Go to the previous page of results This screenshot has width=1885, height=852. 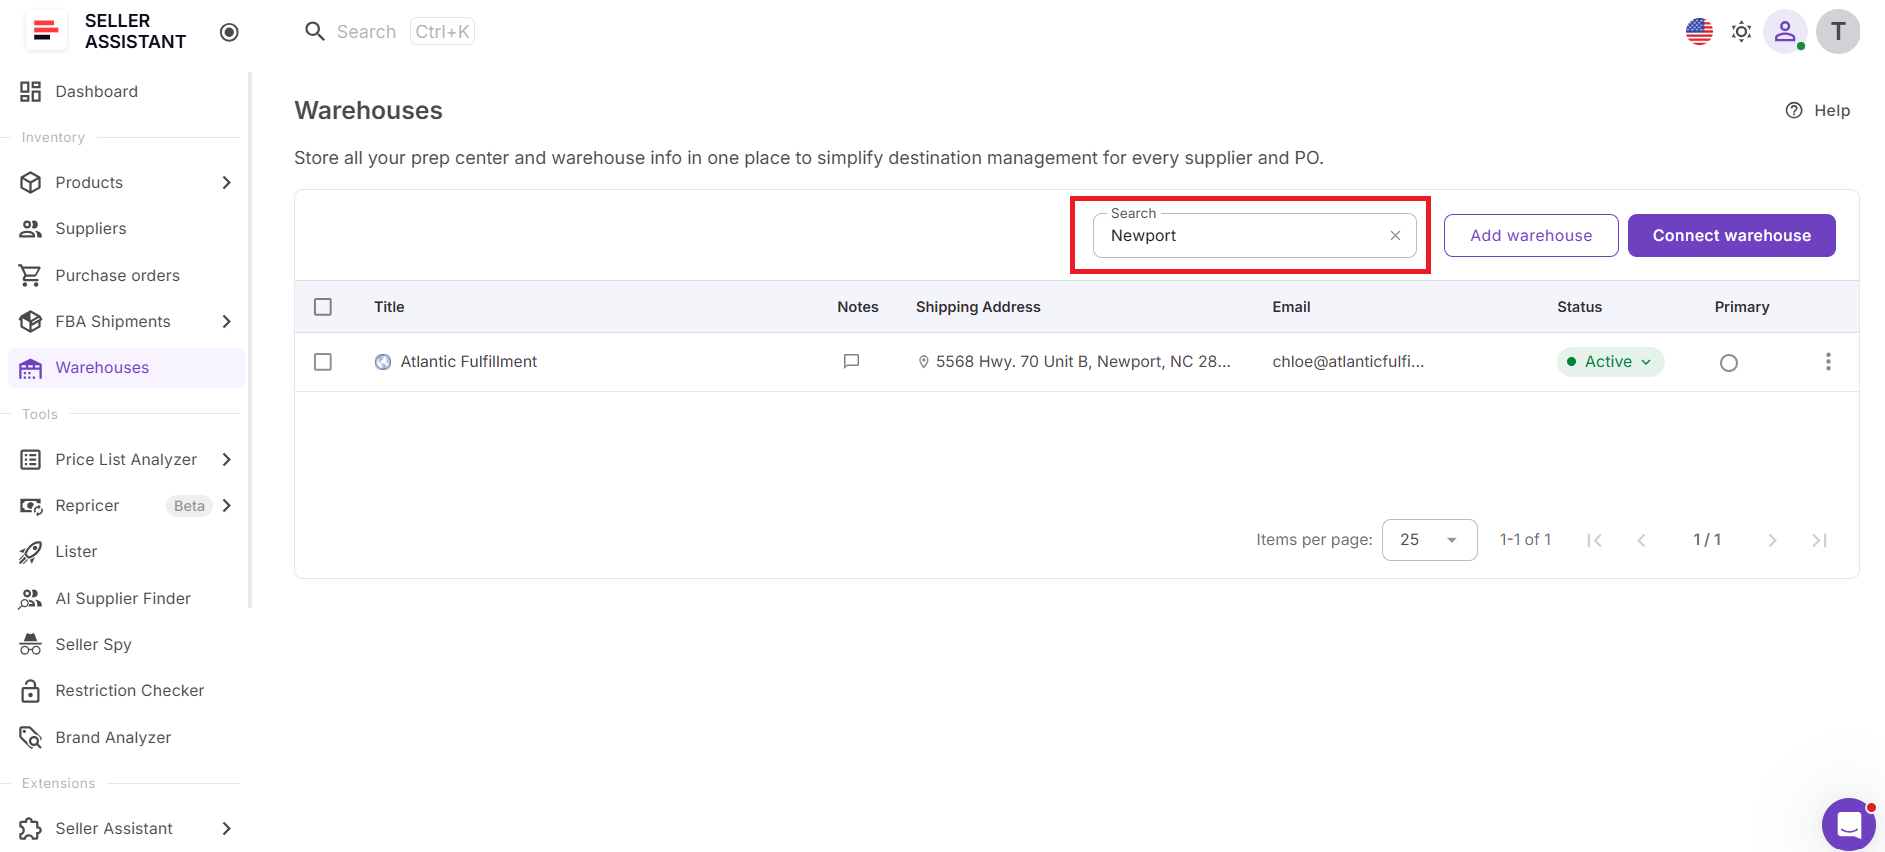pyautogui.click(x=1641, y=540)
